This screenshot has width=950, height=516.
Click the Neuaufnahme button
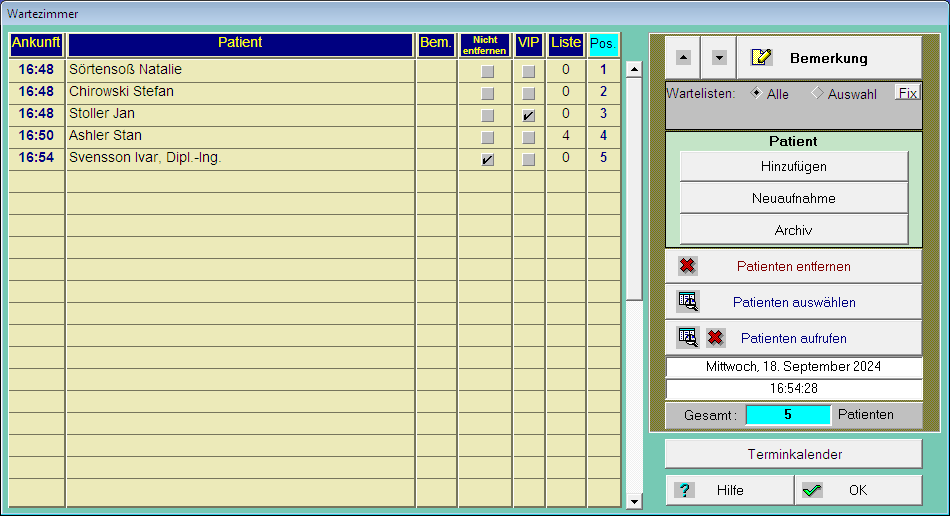pos(794,198)
